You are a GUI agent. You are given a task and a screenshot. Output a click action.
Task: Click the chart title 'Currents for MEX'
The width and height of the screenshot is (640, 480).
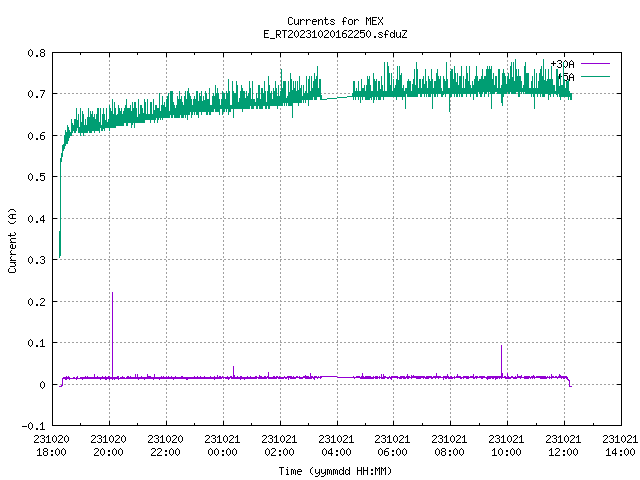(x=335, y=21)
